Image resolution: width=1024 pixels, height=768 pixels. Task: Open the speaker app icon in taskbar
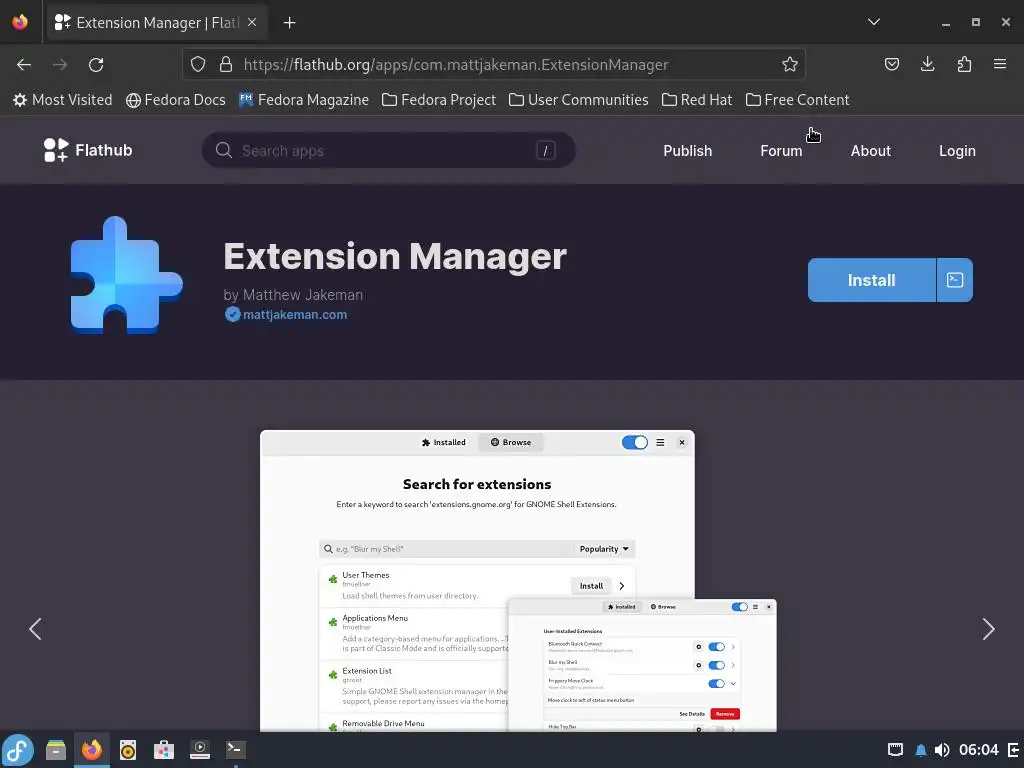128,750
